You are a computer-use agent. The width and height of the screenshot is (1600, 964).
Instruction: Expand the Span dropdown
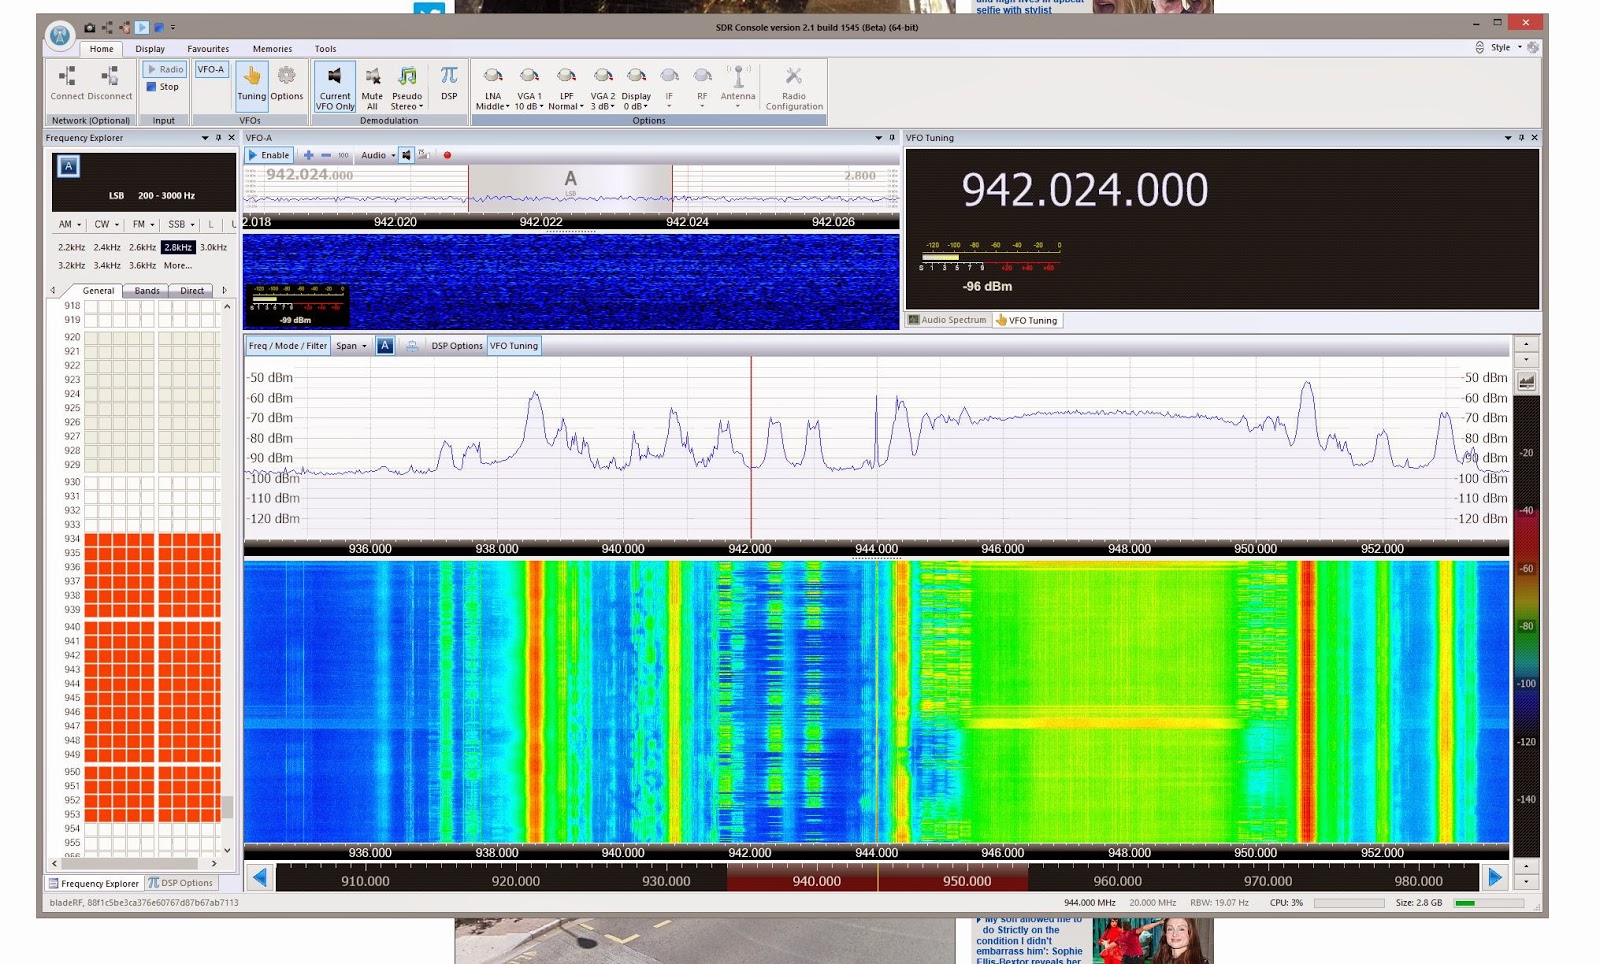(x=351, y=346)
